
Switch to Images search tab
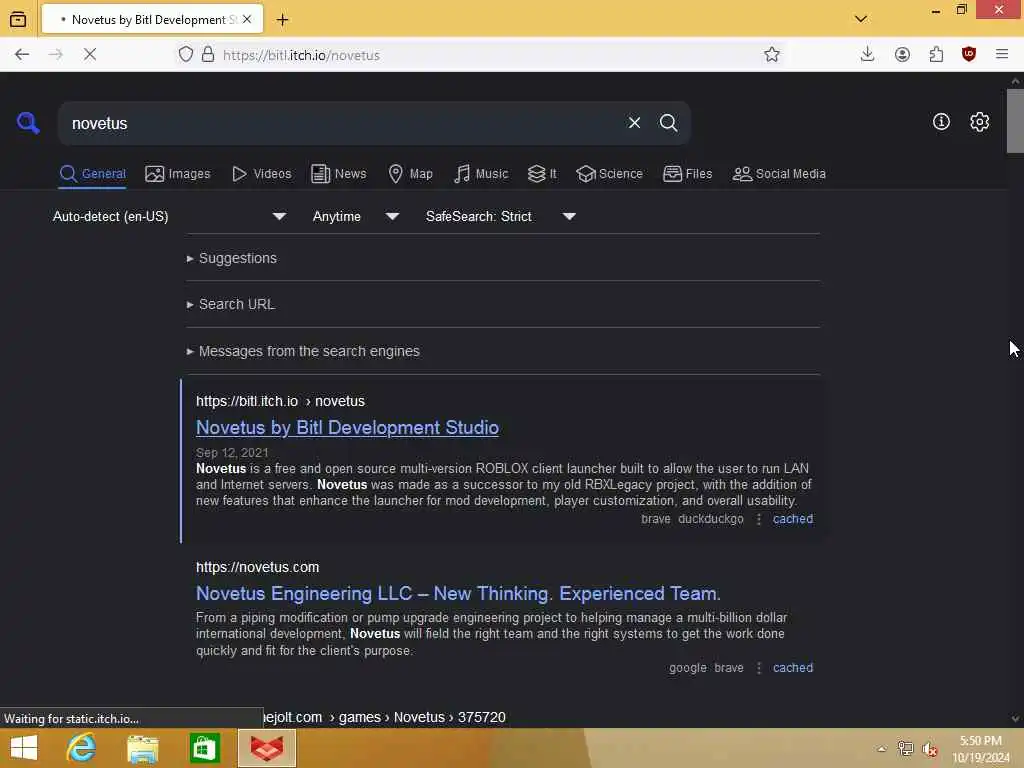[x=178, y=174]
